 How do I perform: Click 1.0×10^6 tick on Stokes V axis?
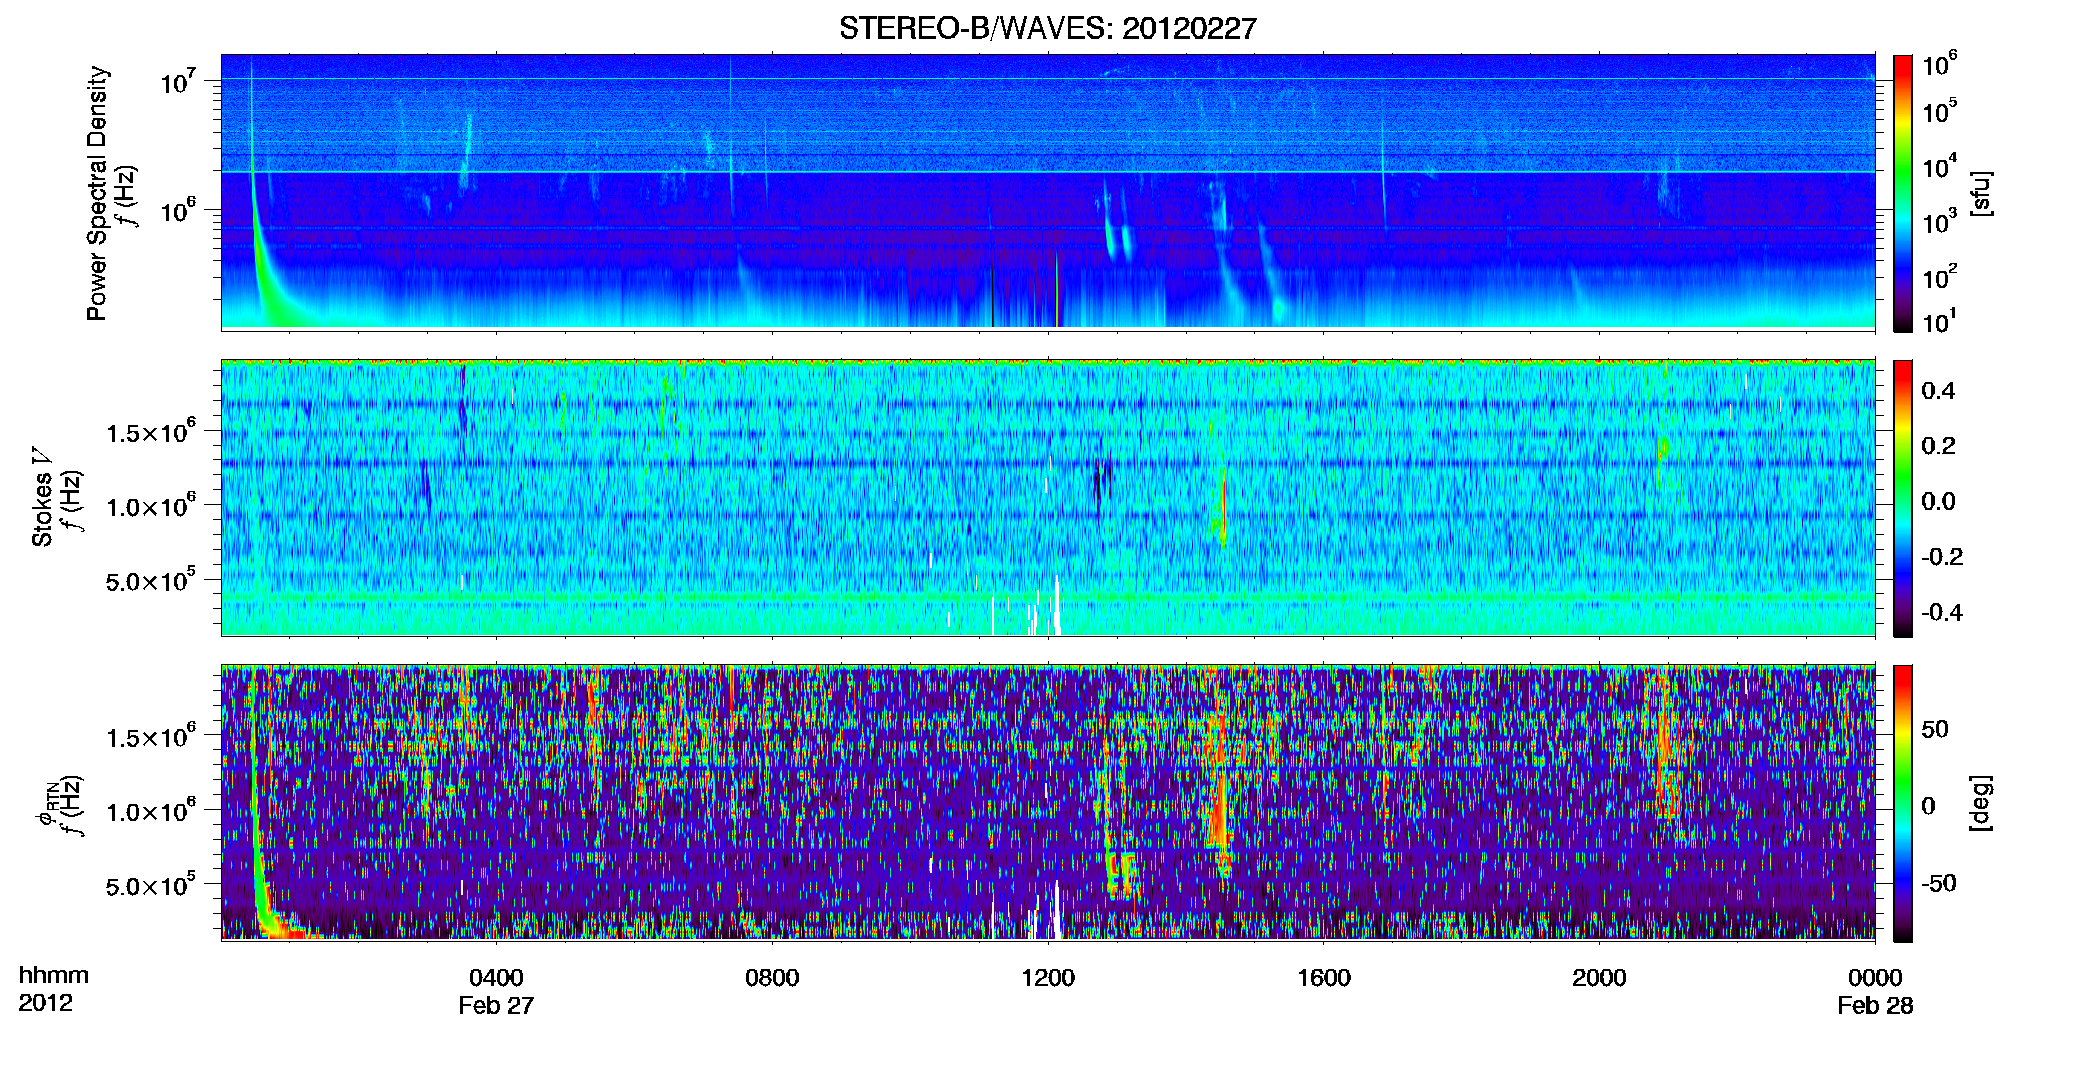click(151, 506)
